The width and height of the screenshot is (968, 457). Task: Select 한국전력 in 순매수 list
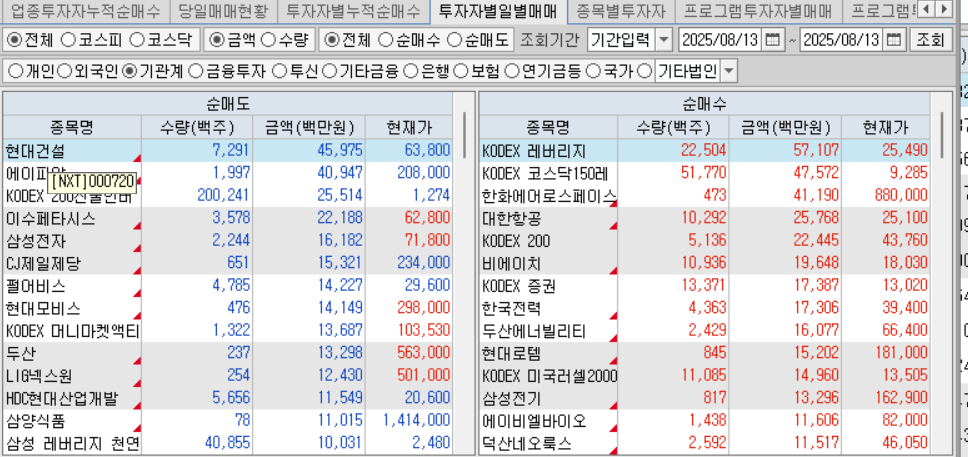(x=704, y=308)
